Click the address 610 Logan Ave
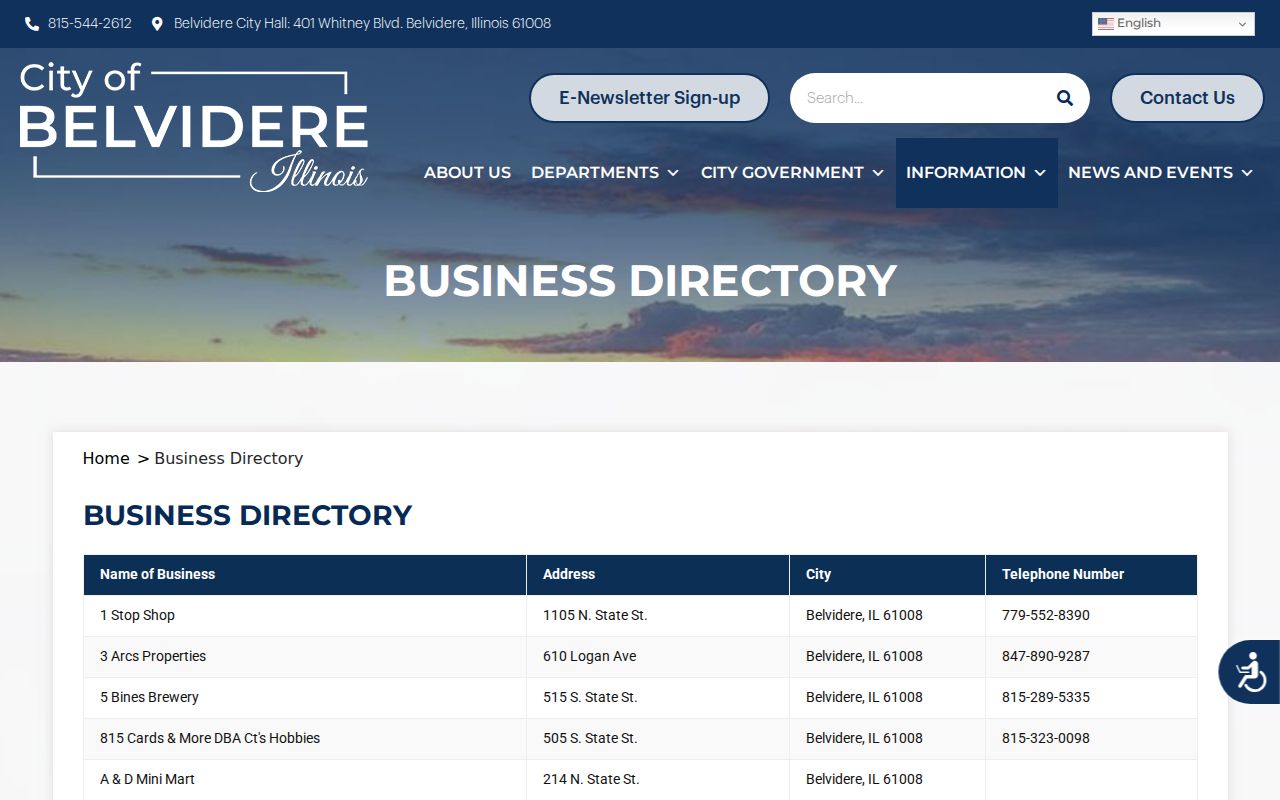 click(590, 656)
